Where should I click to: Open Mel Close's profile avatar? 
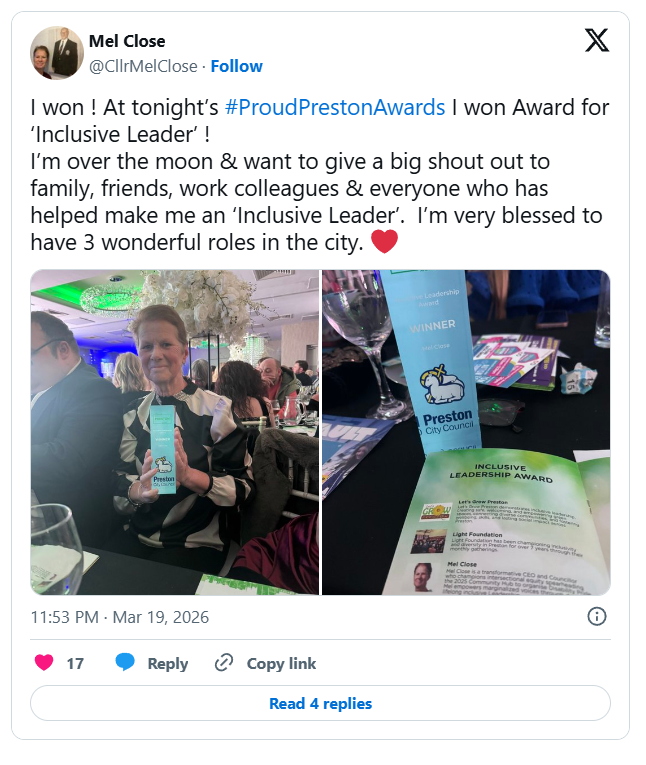pos(57,53)
